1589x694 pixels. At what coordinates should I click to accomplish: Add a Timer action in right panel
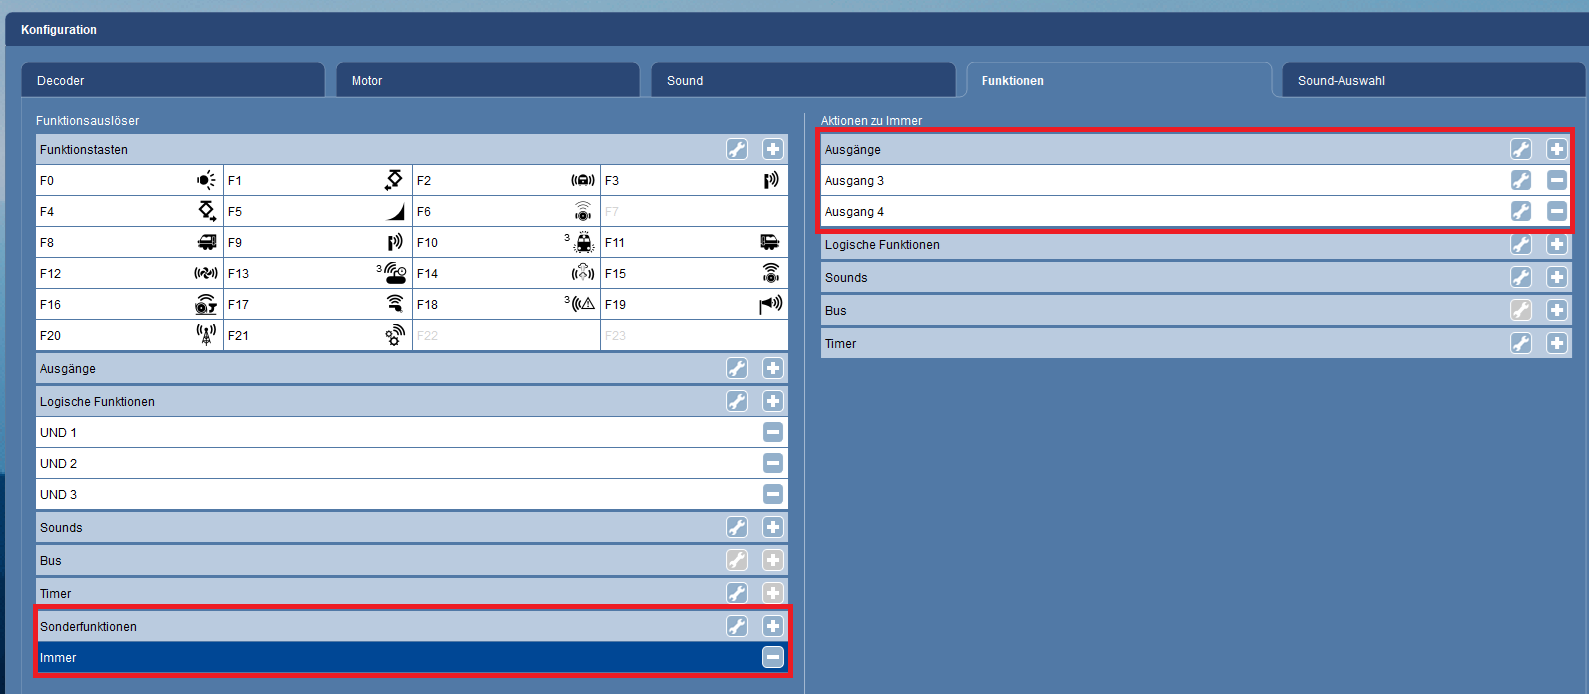coord(1556,344)
